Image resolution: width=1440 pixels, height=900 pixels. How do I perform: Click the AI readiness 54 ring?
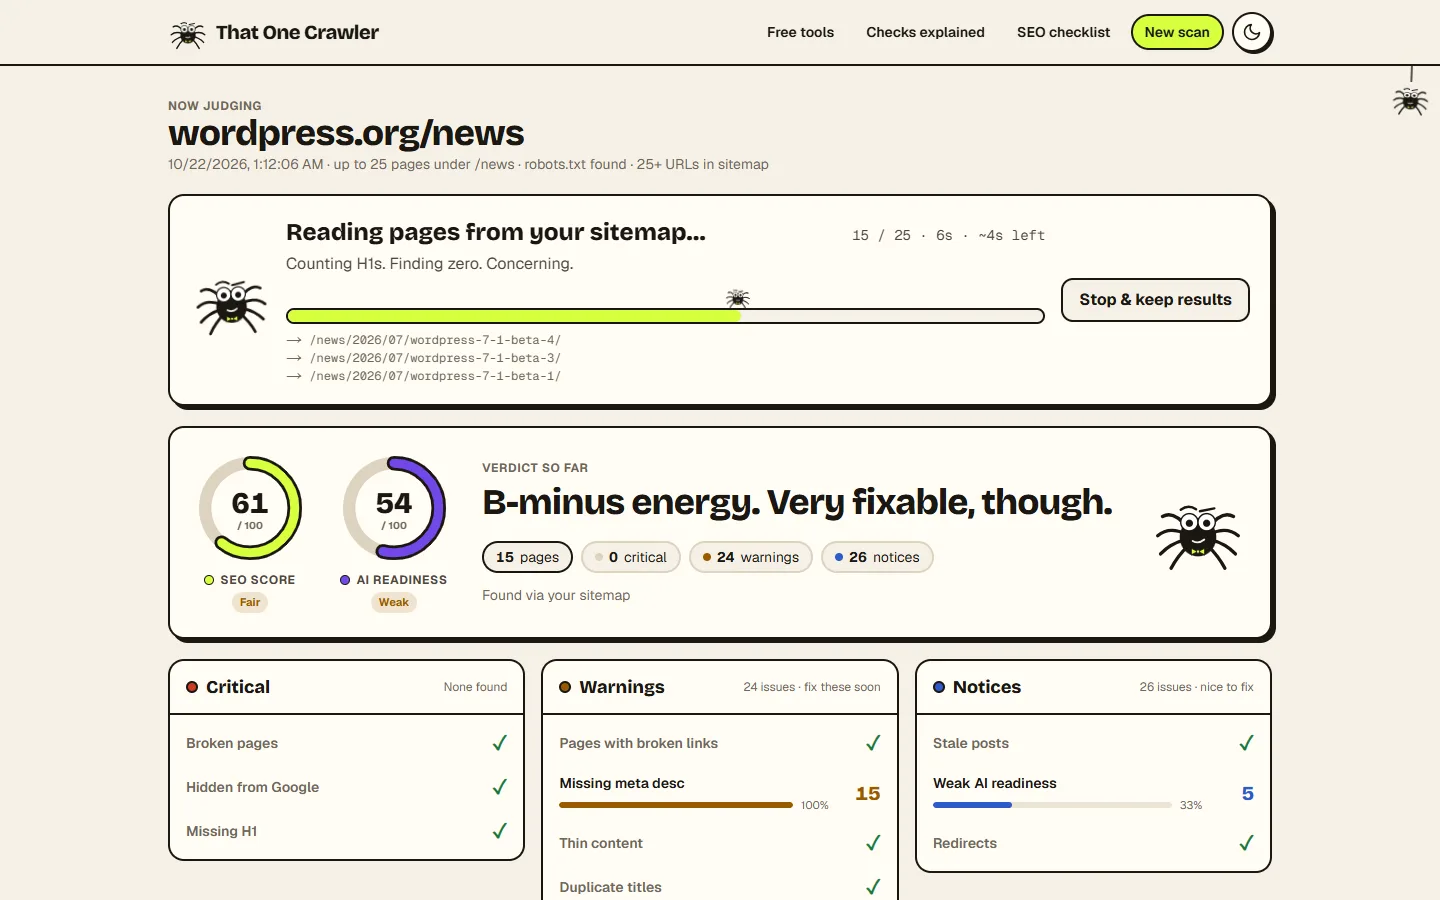tap(394, 508)
